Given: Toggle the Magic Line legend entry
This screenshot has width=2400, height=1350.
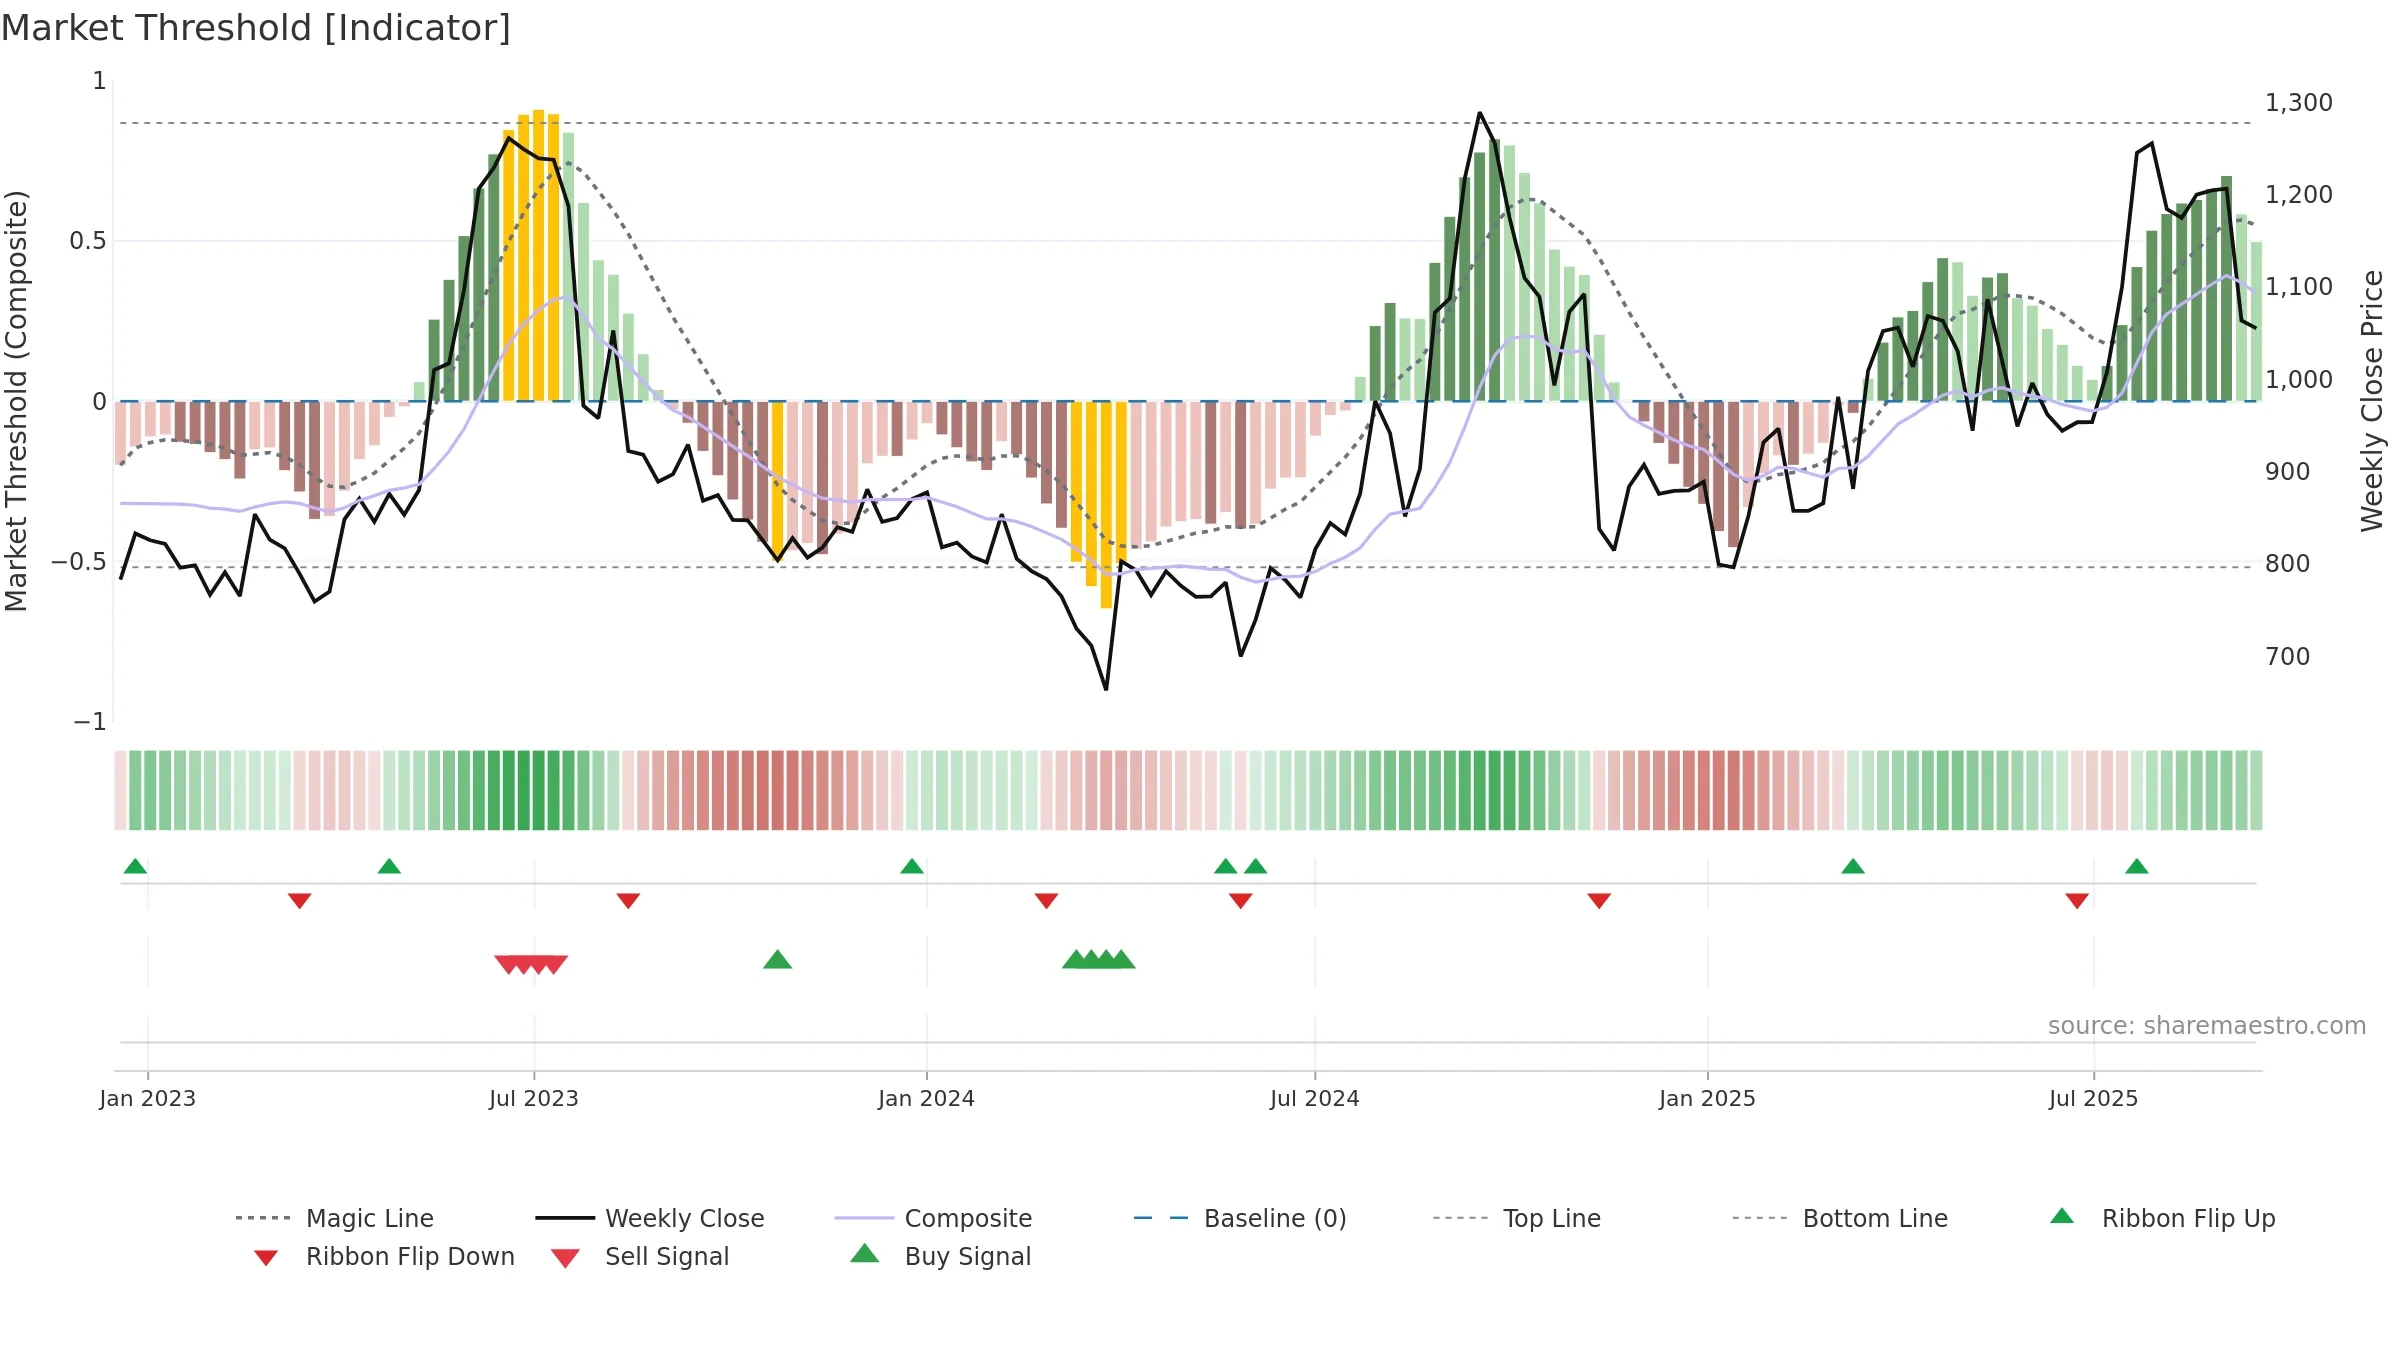Looking at the screenshot, I should point(334,1218).
